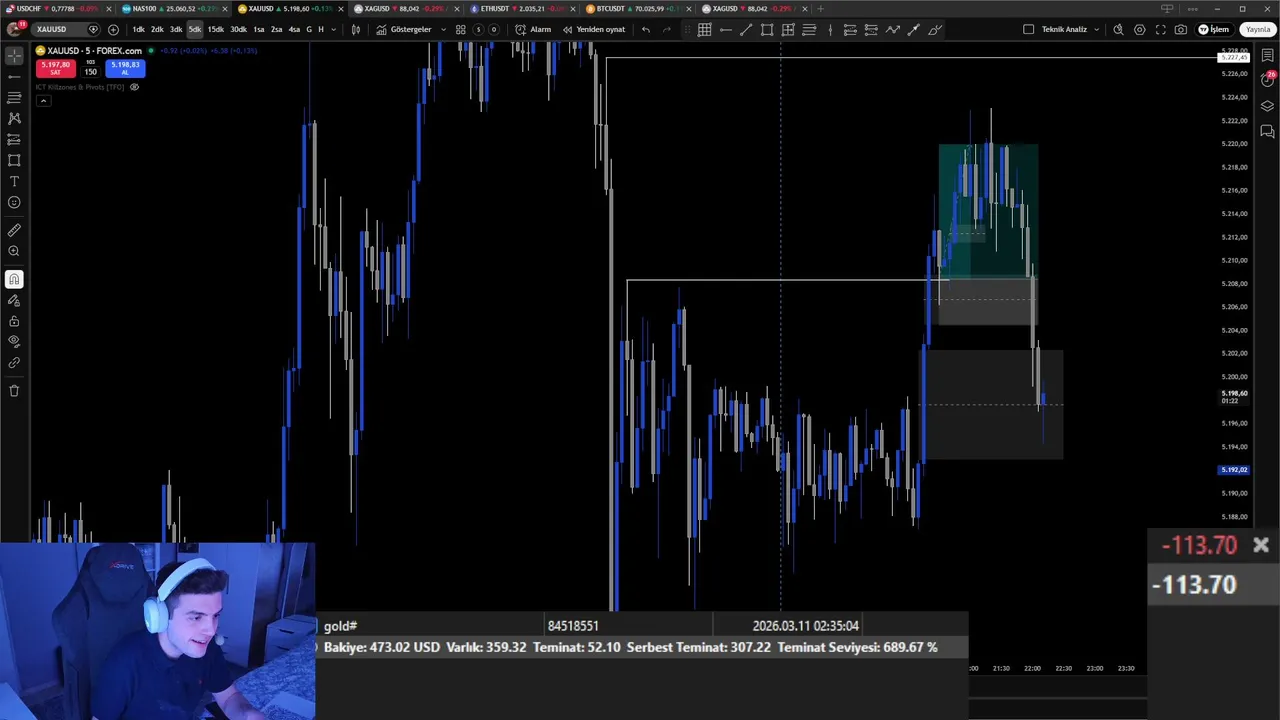
Task: Expand the timeframe dropdown arrow
Action: [x=333, y=29]
